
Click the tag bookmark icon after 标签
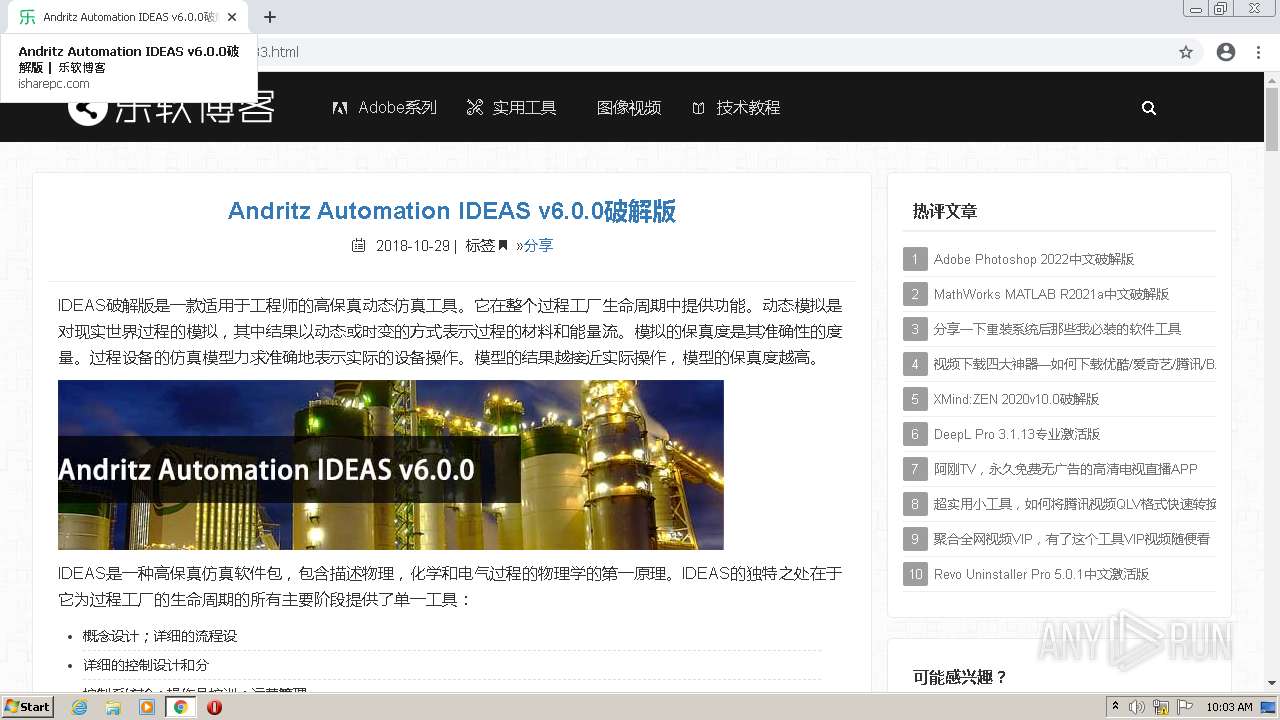(503, 245)
